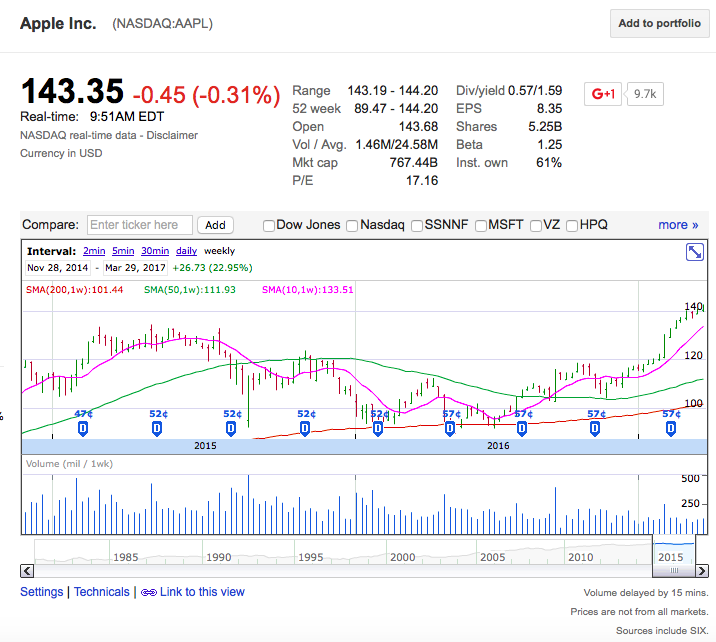Screen dimensions: 716x642
Task: Click the Add to portfolio button
Action: pyautogui.click(x=659, y=23)
